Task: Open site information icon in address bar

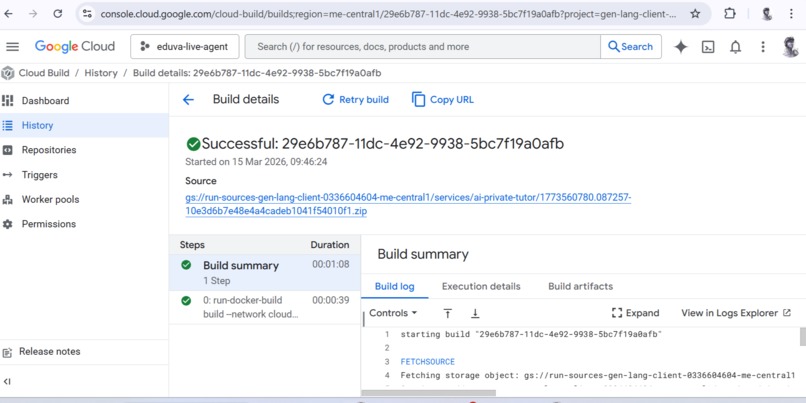Action: click(x=87, y=14)
